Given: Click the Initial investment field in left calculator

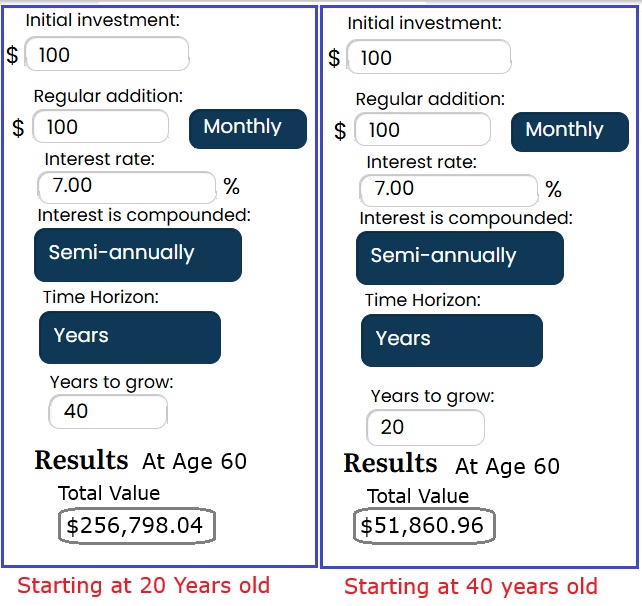Looking at the screenshot, I should (106, 54).
